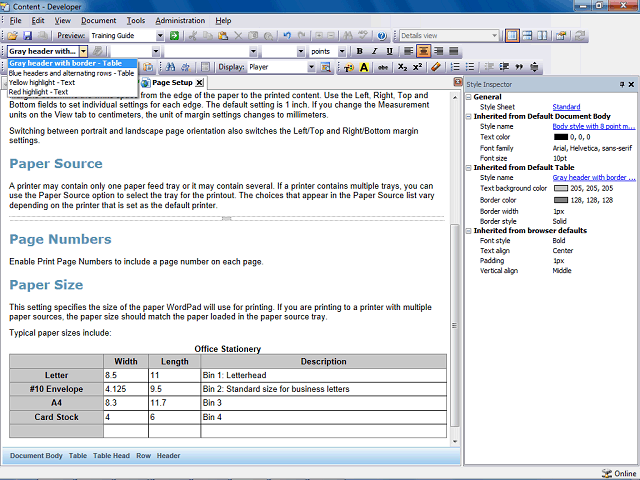
Task: Click the paste special icon left of Find
Action: 148,67
